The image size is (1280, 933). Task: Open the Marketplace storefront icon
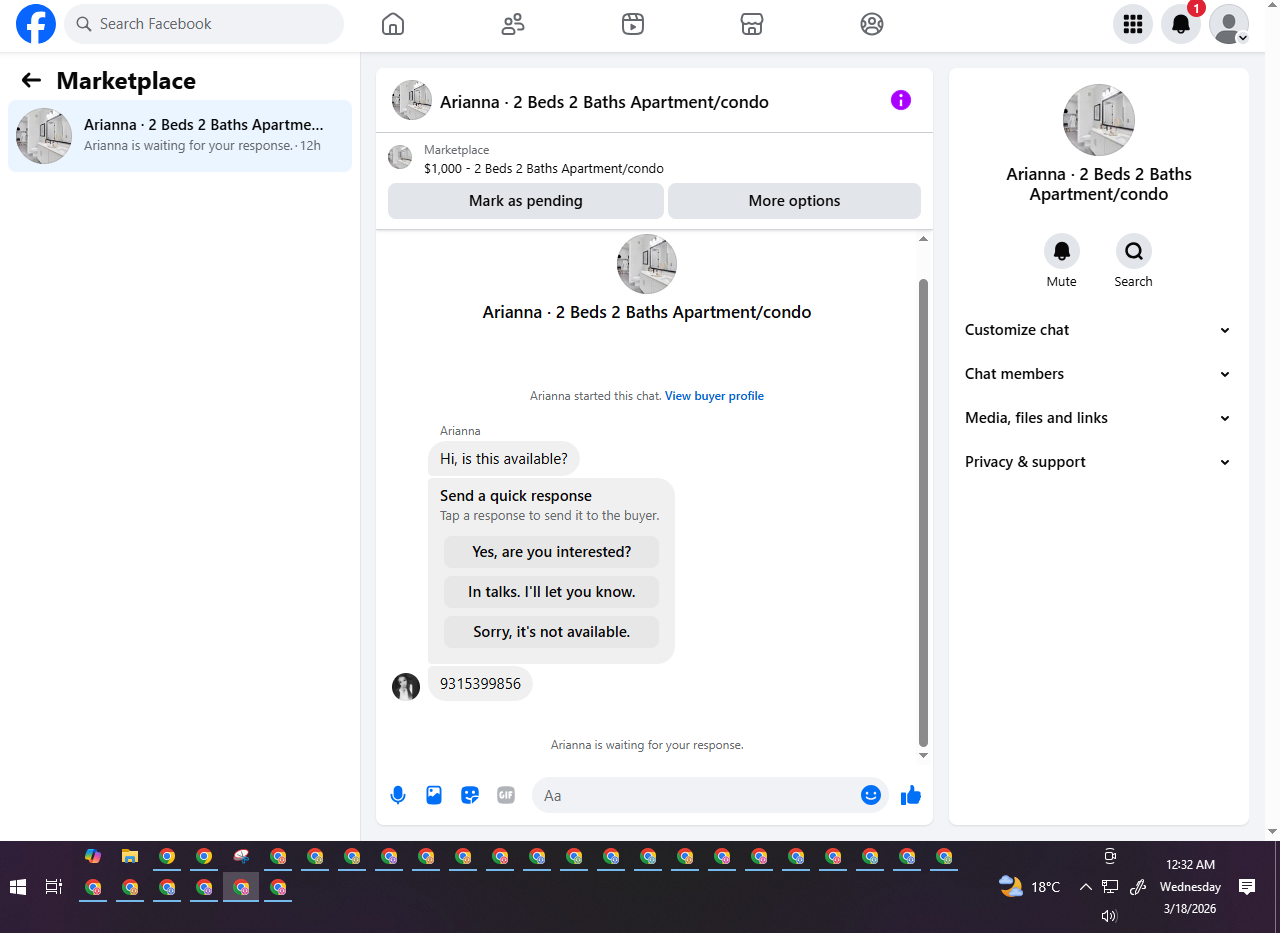(x=752, y=24)
